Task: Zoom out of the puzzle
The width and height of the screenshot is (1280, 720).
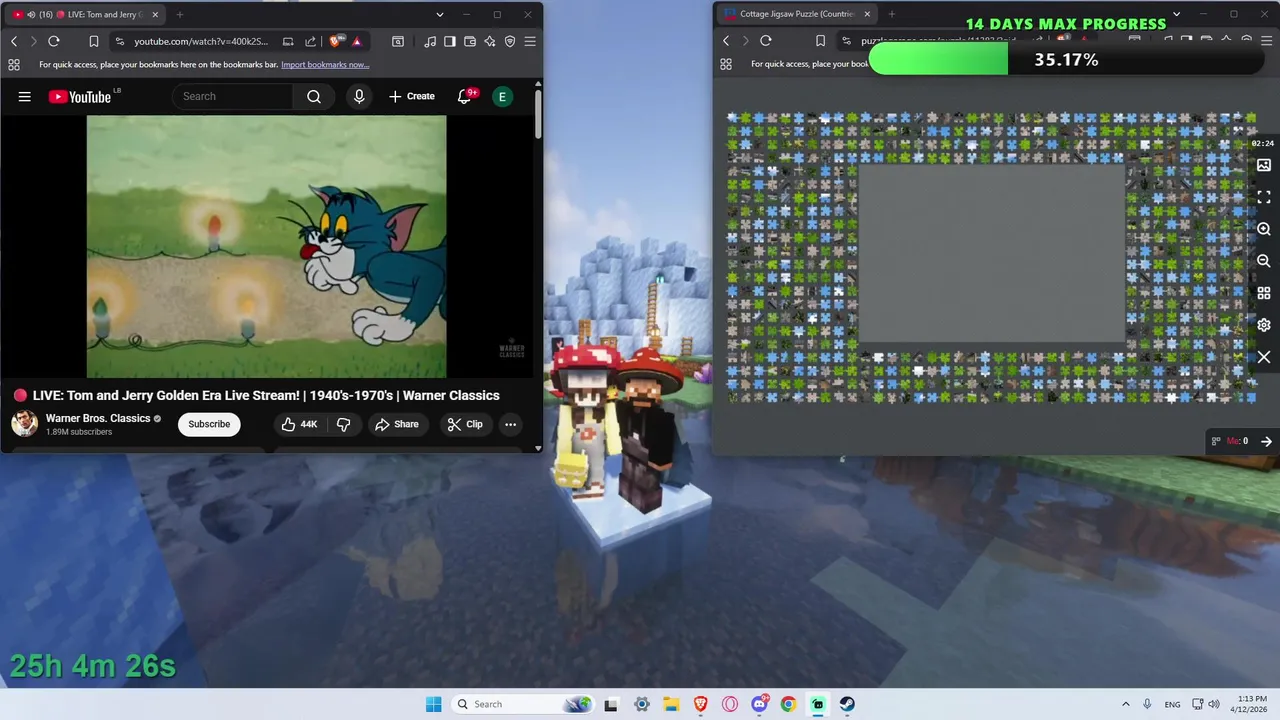Action: click(x=1264, y=261)
